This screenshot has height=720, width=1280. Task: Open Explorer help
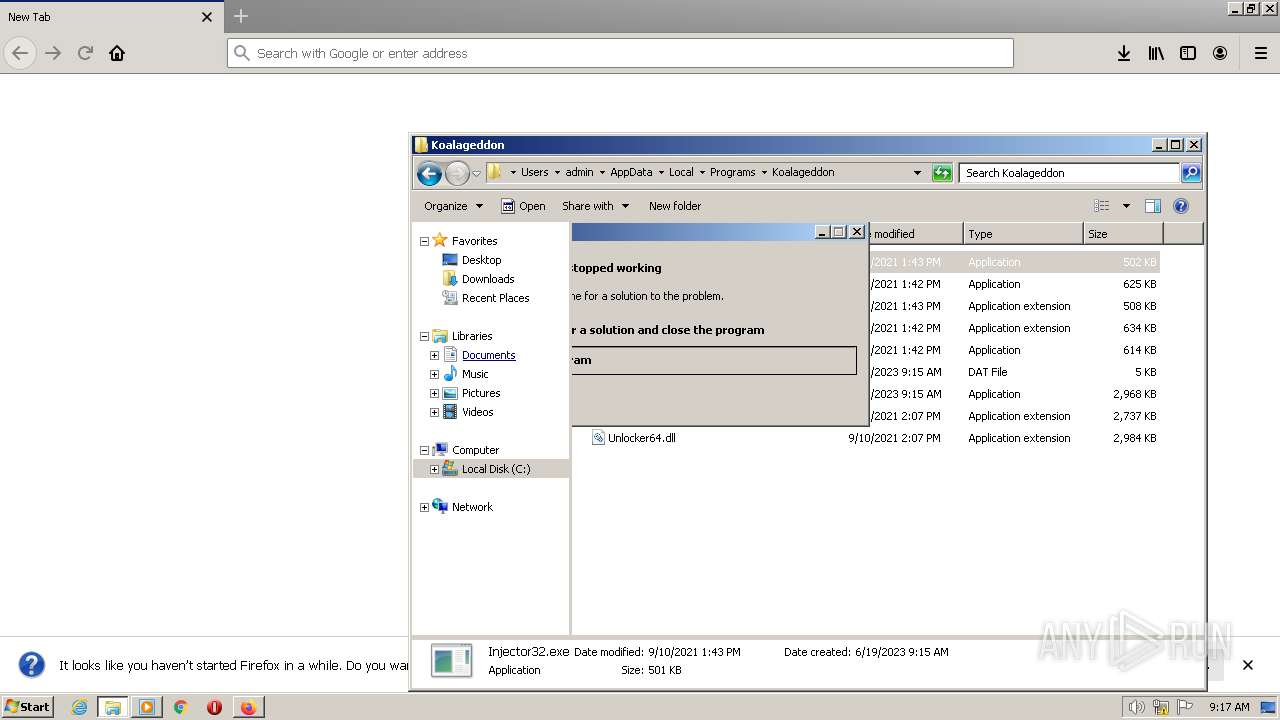coord(1180,206)
